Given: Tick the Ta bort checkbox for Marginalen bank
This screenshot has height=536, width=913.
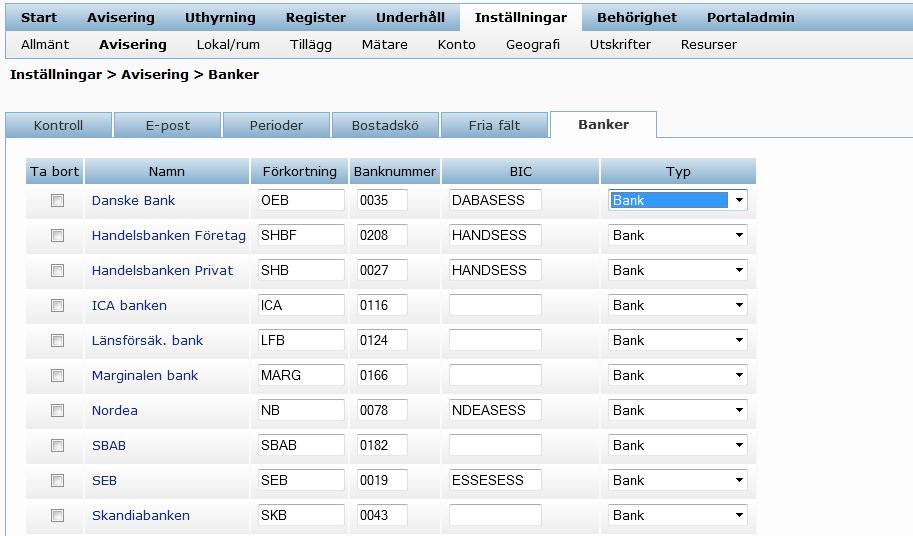Looking at the screenshot, I should [57, 375].
